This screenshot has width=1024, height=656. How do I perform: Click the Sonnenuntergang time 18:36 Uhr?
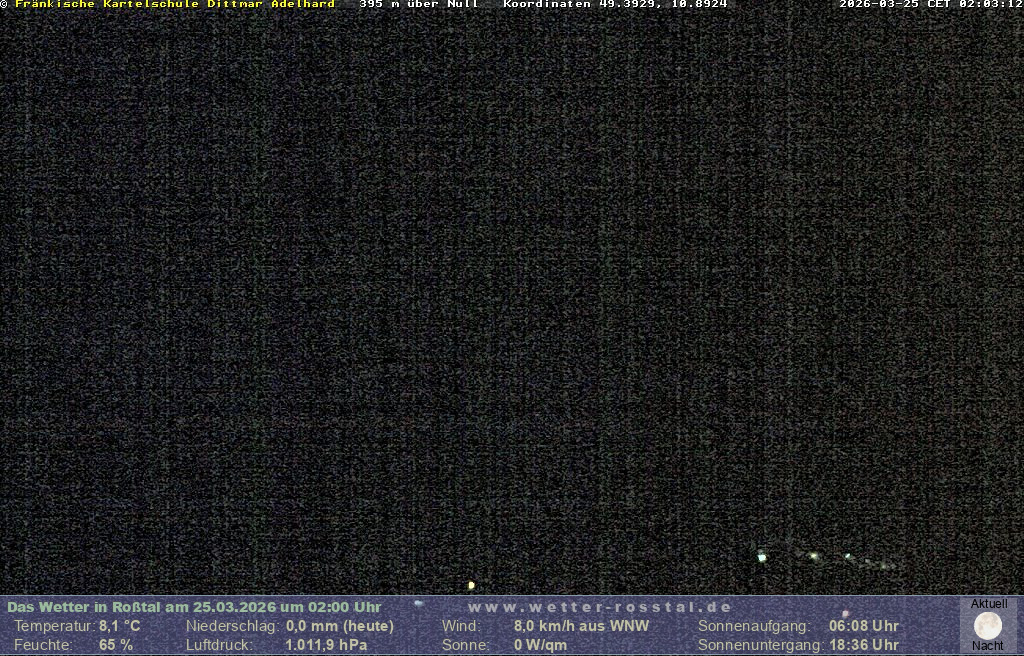pos(864,645)
